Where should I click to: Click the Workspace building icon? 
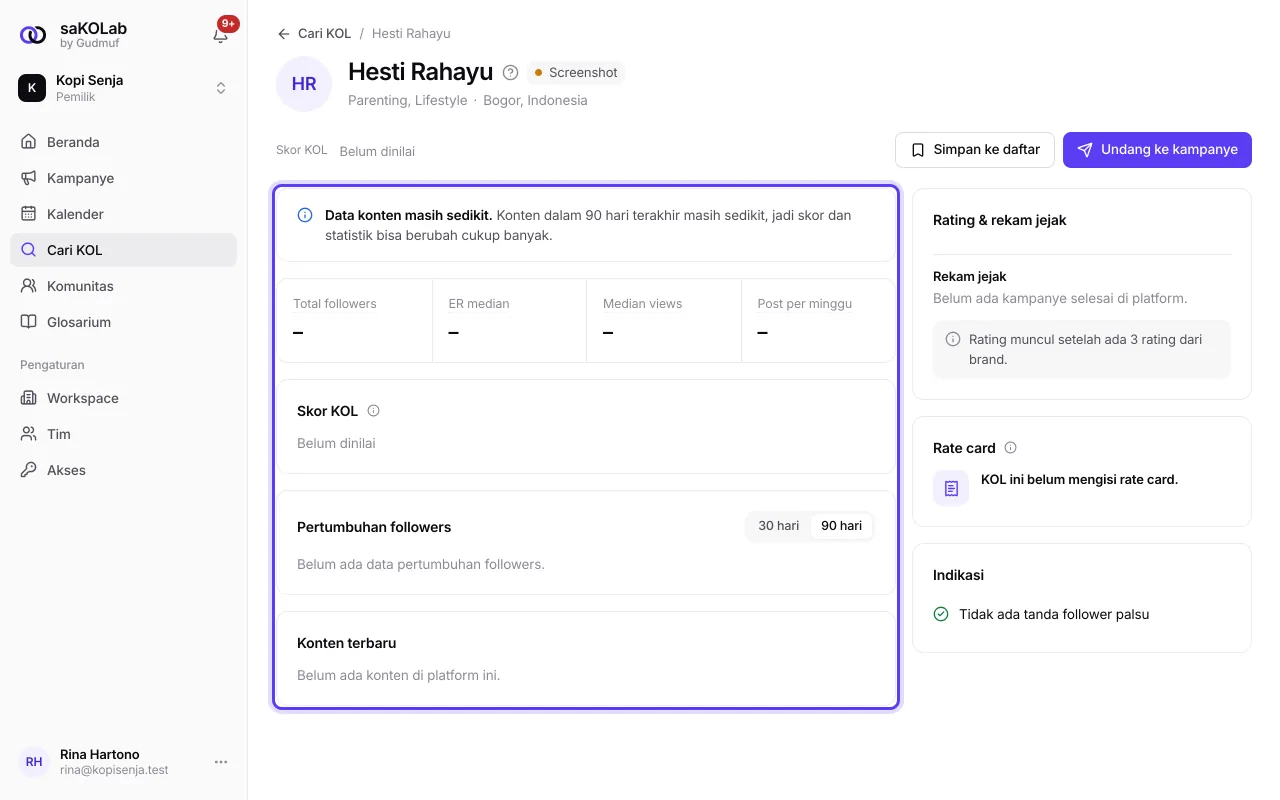tap(28, 398)
